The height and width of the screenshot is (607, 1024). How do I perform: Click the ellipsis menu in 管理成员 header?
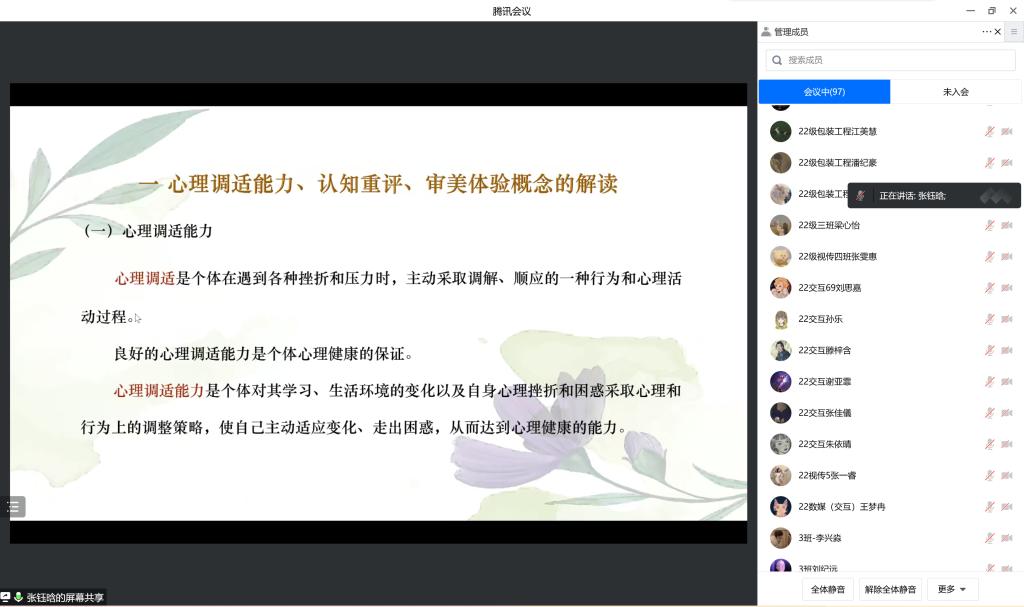[x=987, y=32]
